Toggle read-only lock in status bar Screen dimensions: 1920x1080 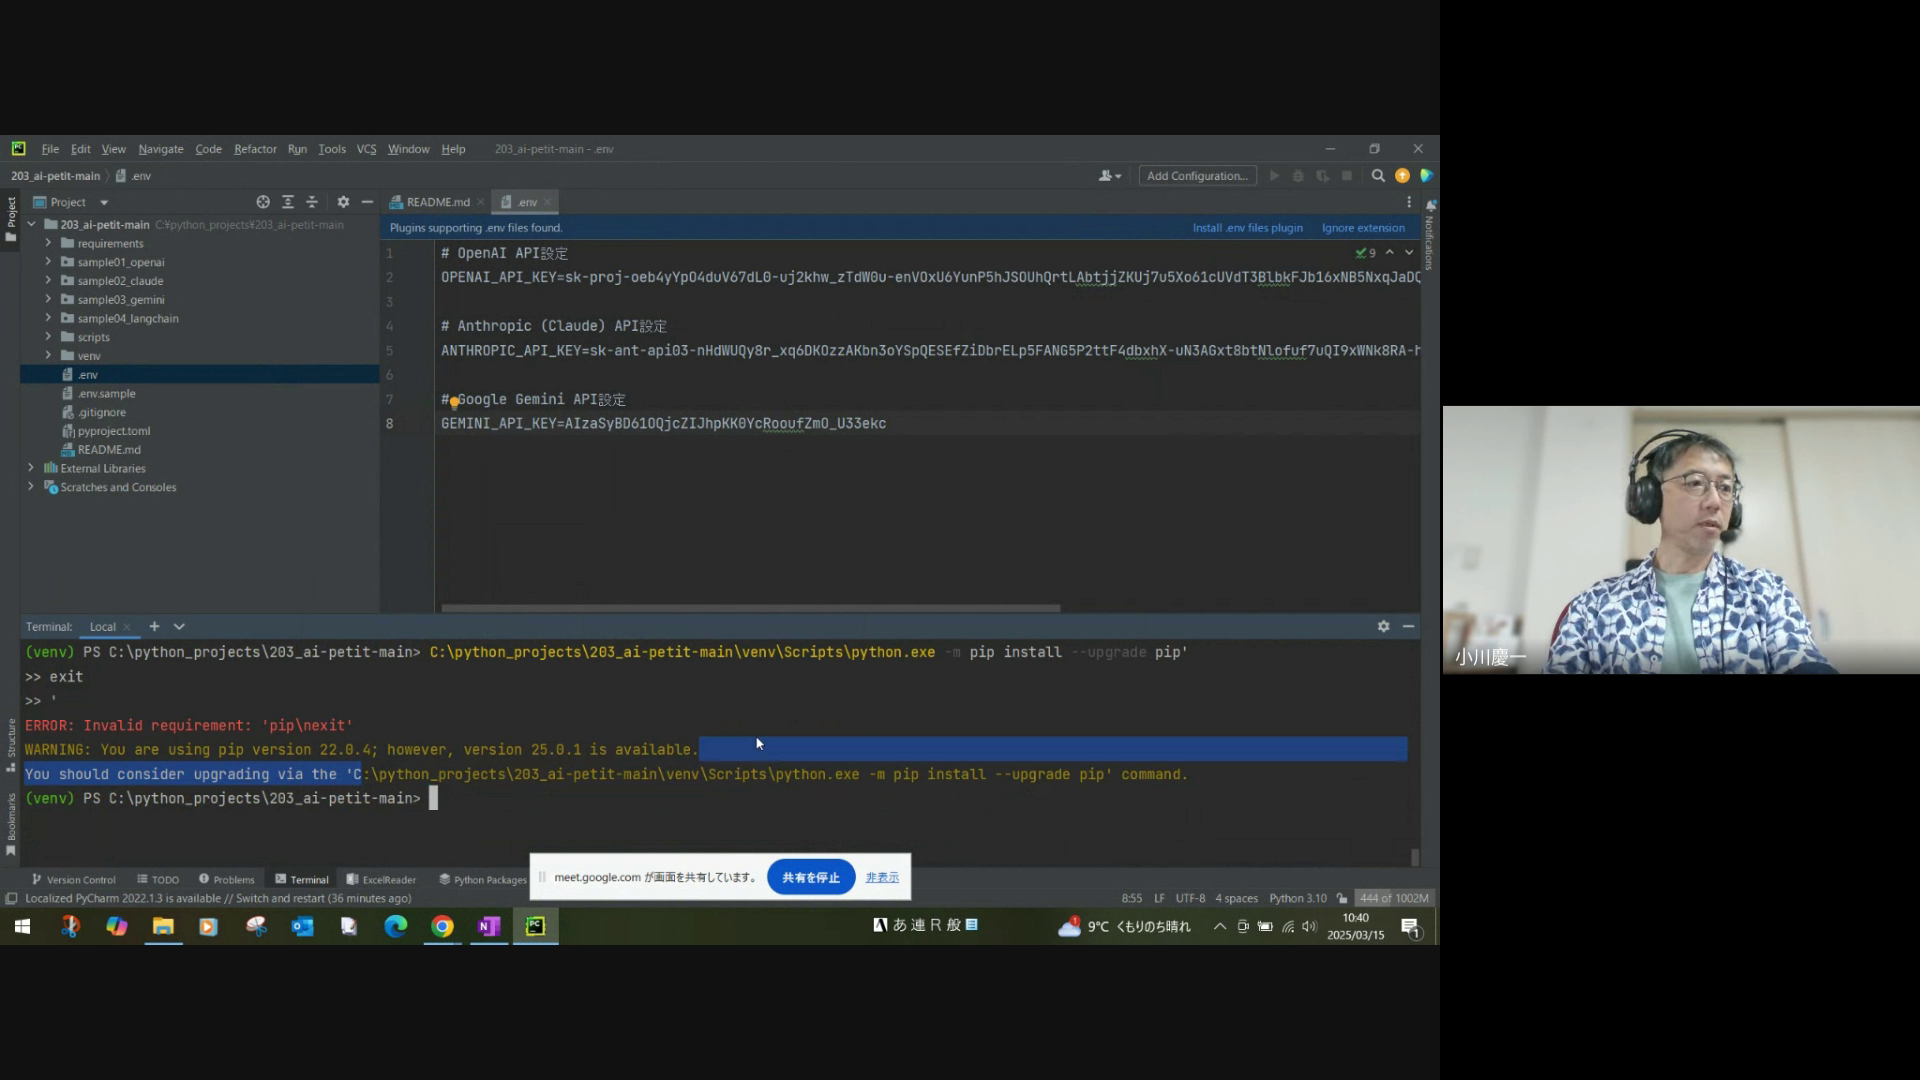1341,898
